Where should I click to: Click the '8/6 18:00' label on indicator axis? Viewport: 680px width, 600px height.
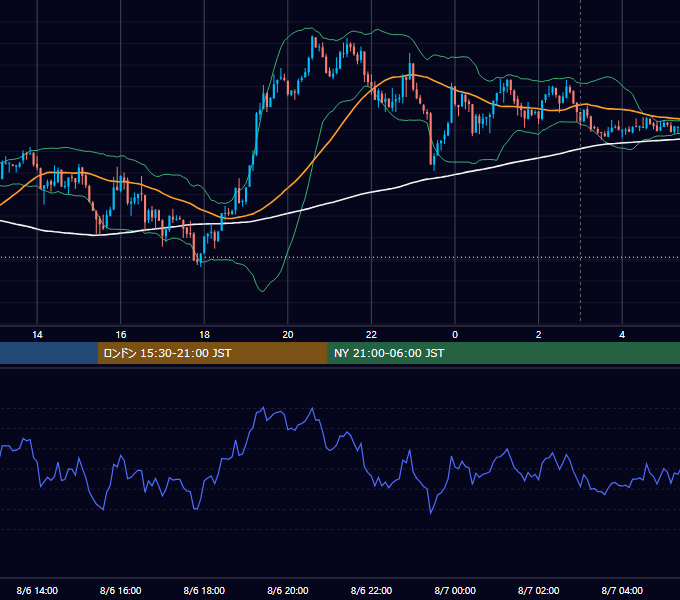point(204,590)
